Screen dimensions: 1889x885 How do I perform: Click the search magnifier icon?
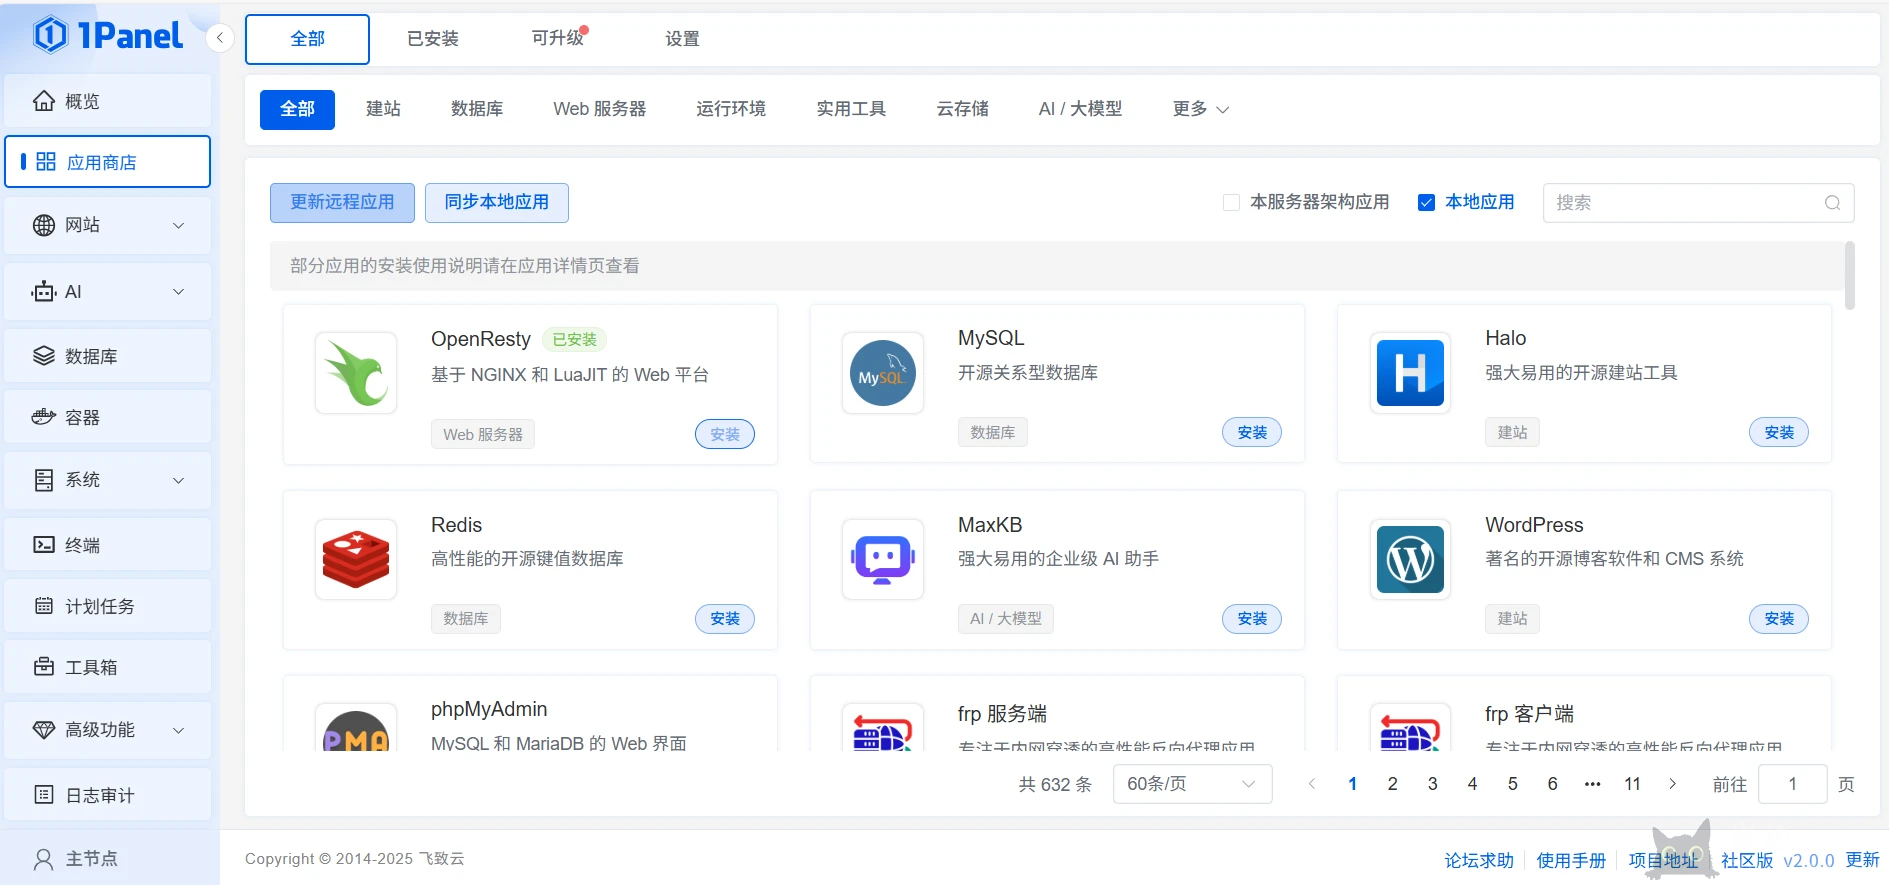point(1832,203)
